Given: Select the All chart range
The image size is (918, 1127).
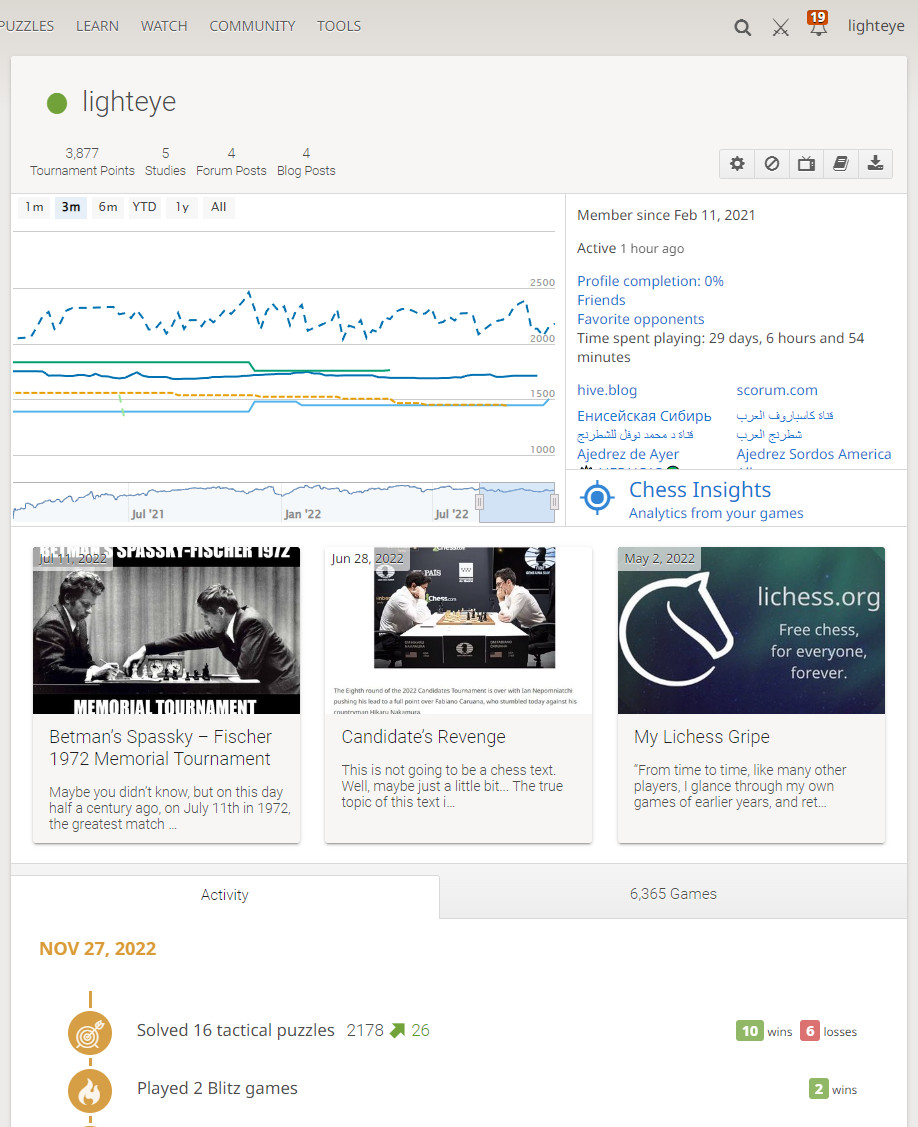Looking at the screenshot, I should (x=219, y=207).
